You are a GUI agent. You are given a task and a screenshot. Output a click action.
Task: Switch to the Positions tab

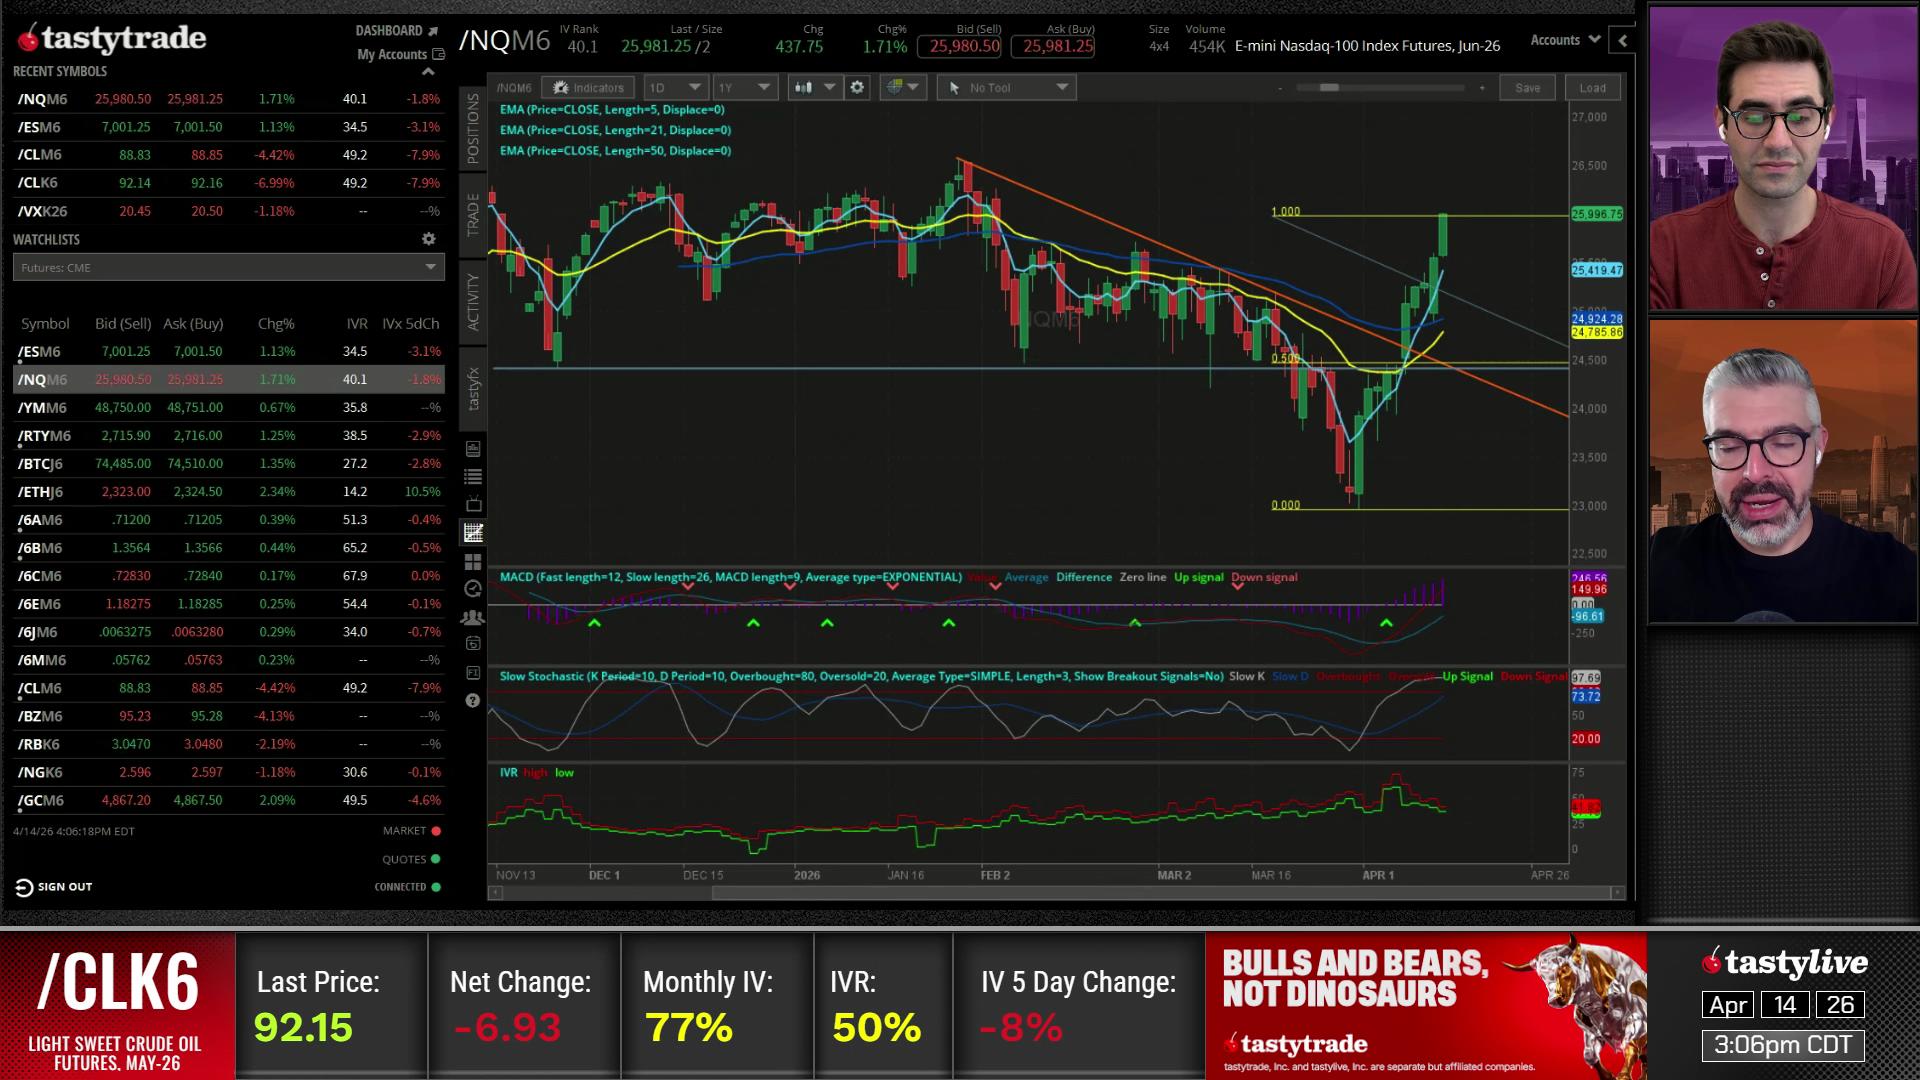(x=473, y=129)
